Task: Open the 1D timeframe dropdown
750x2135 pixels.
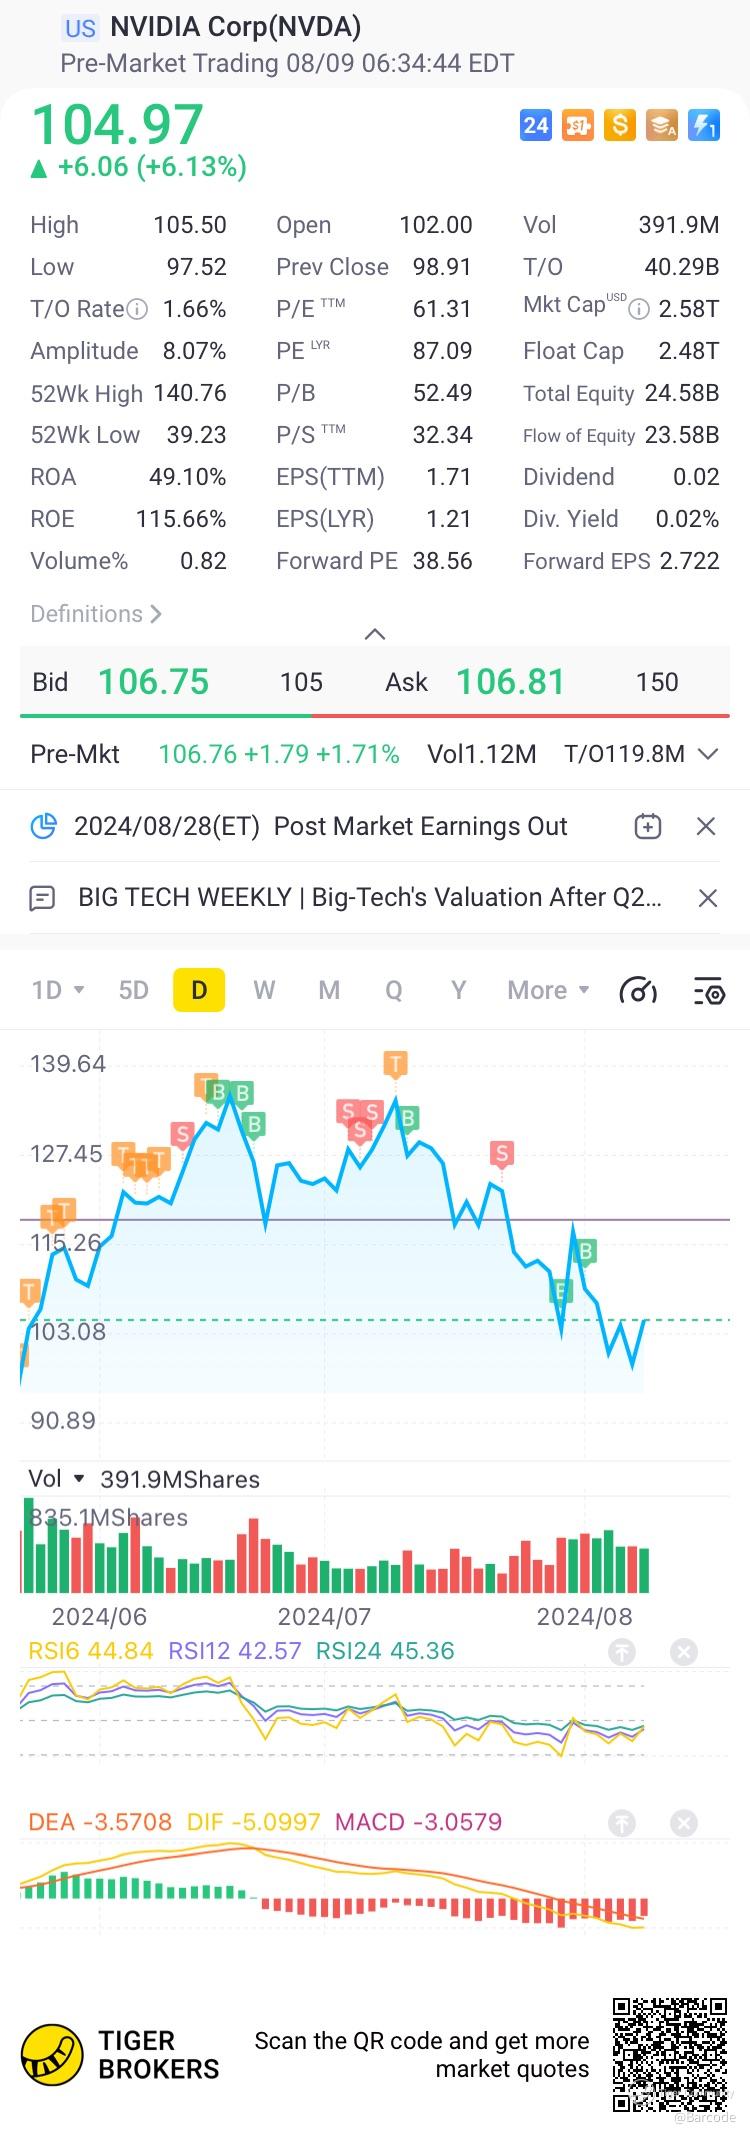Action: (x=58, y=990)
